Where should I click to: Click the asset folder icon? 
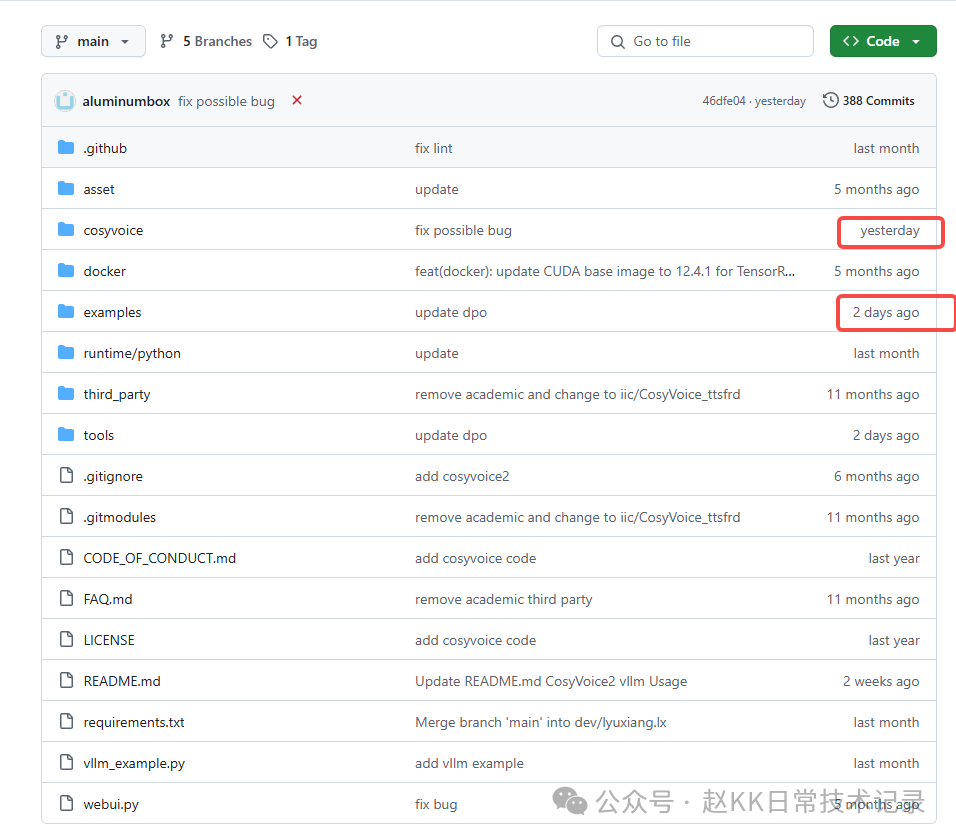[x=66, y=189]
